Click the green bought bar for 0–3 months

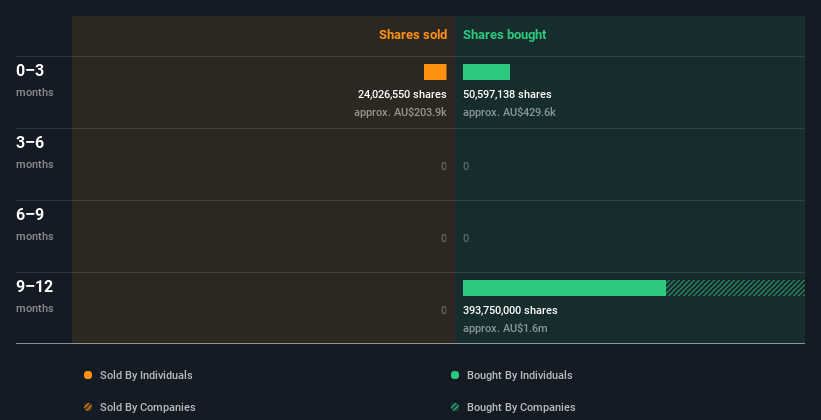point(486,72)
